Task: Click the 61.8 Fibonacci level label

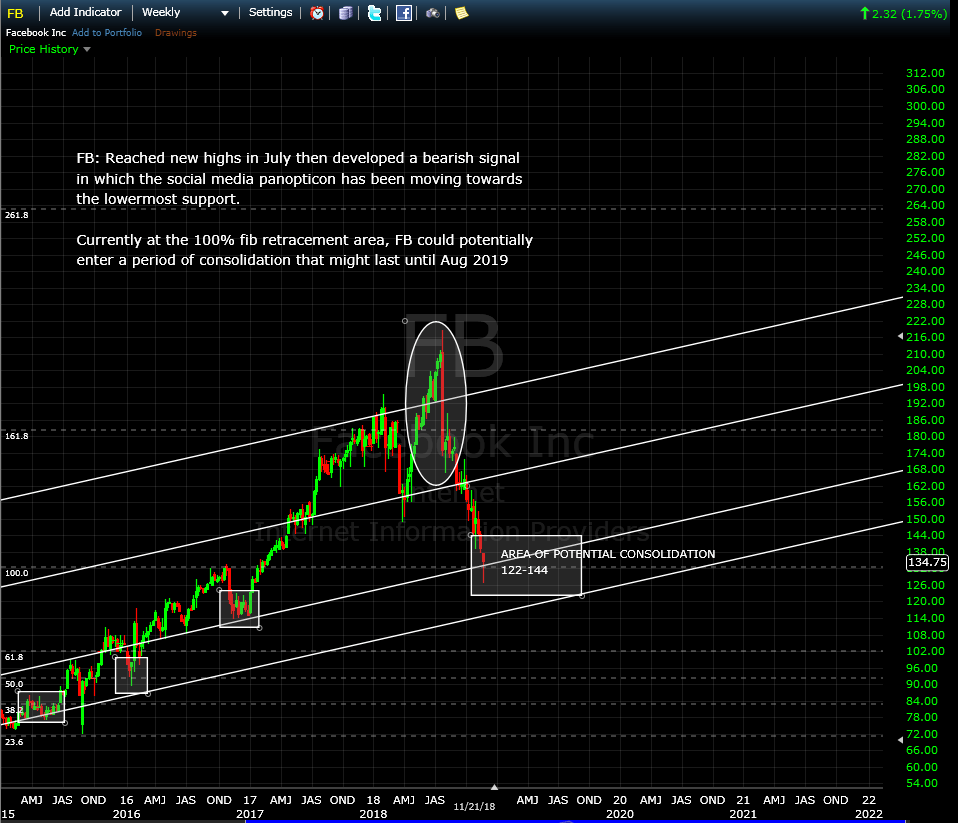Action: coord(14,657)
